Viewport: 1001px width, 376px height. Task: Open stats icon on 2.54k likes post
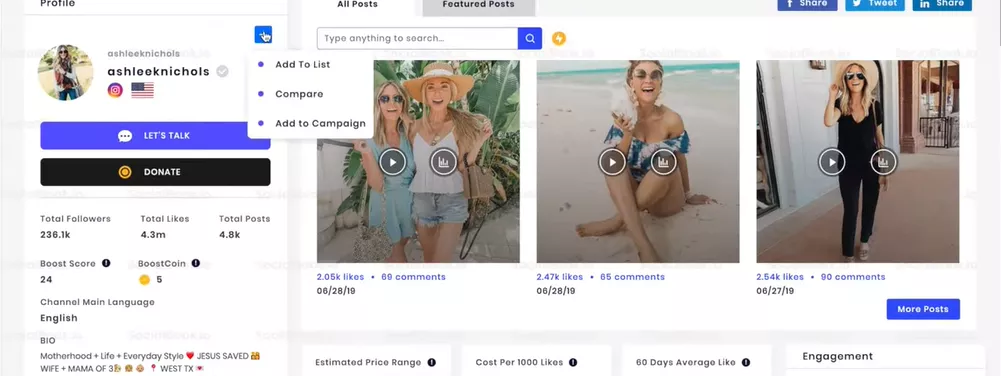[x=883, y=162]
